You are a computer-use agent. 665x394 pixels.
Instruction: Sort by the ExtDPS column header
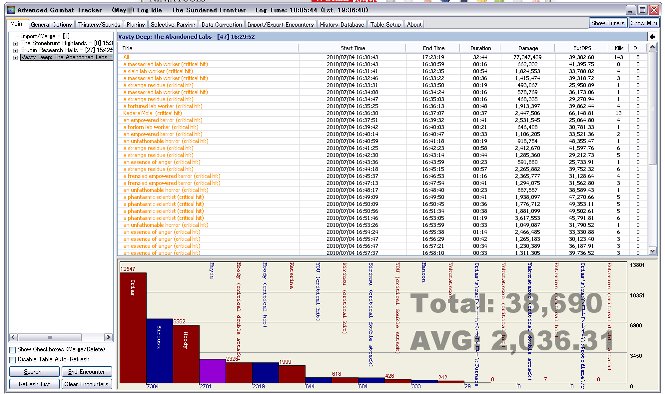pos(581,48)
